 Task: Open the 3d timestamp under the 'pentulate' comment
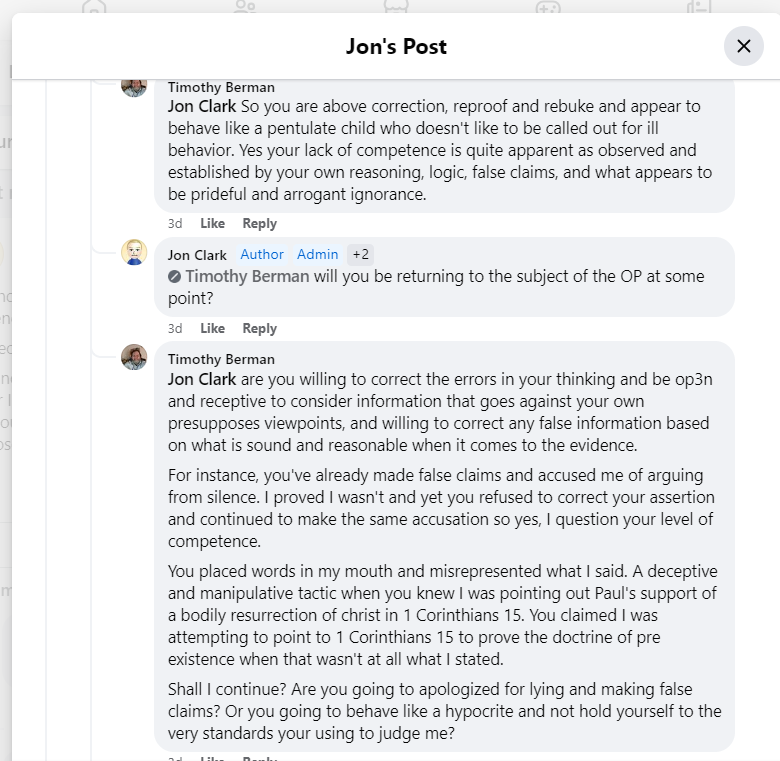(x=175, y=223)
